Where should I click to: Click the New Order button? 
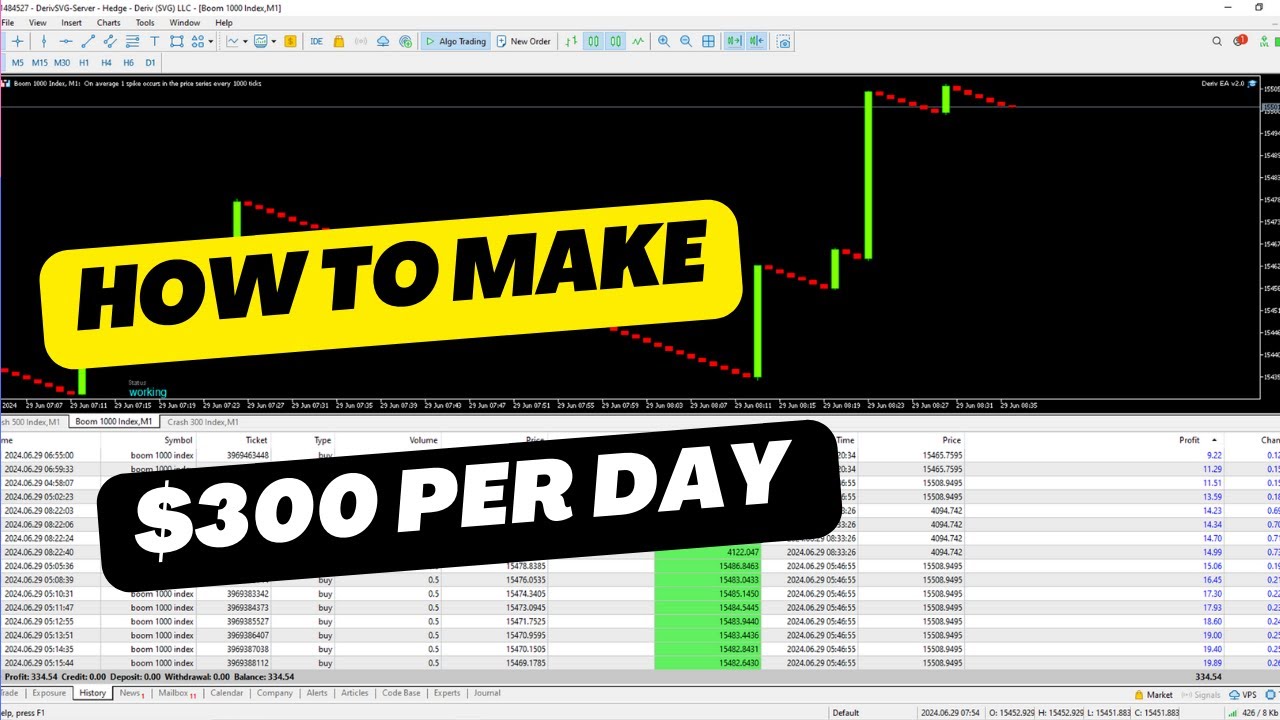tap(522, 42)
